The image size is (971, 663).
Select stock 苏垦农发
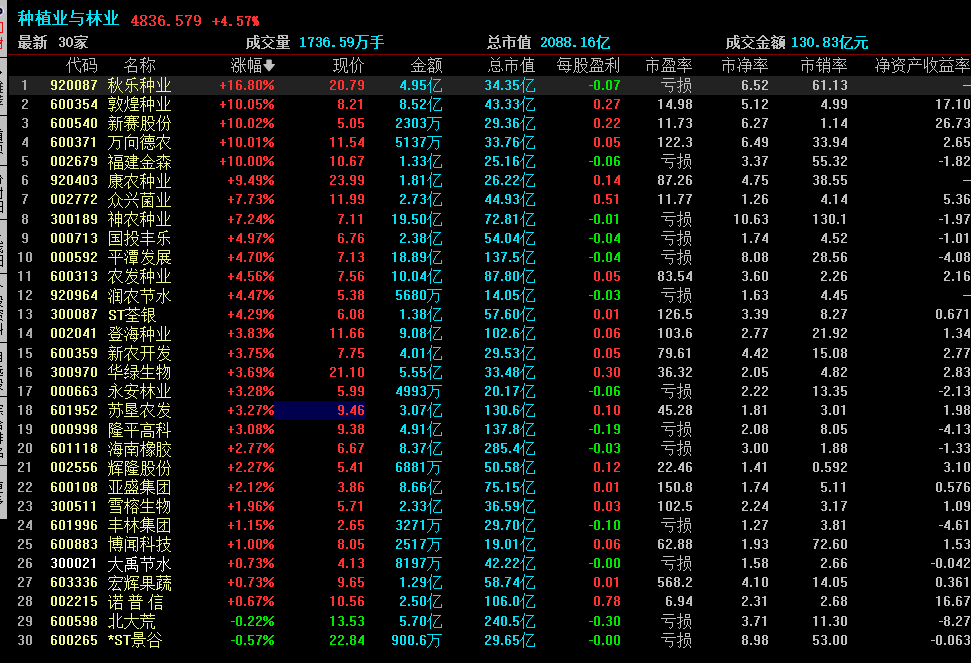pyautogui.click(x=139, y=410)
